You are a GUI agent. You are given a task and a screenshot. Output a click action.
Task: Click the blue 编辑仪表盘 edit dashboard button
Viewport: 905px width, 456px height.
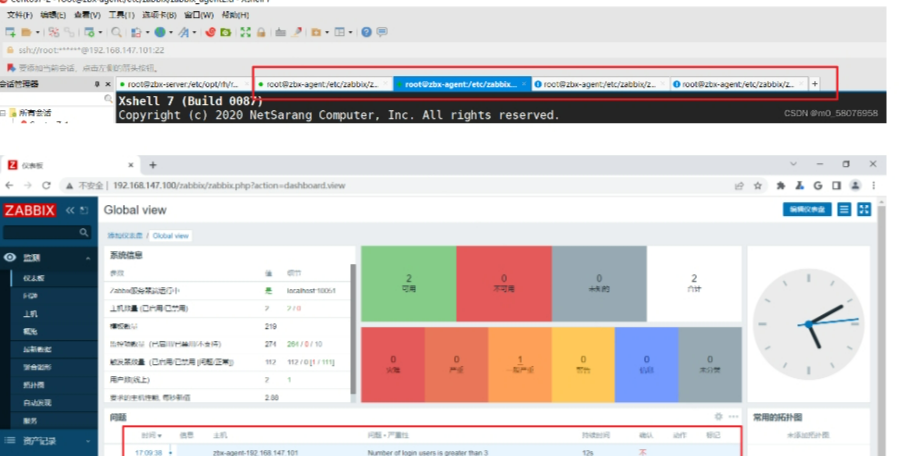coord(807,209)
